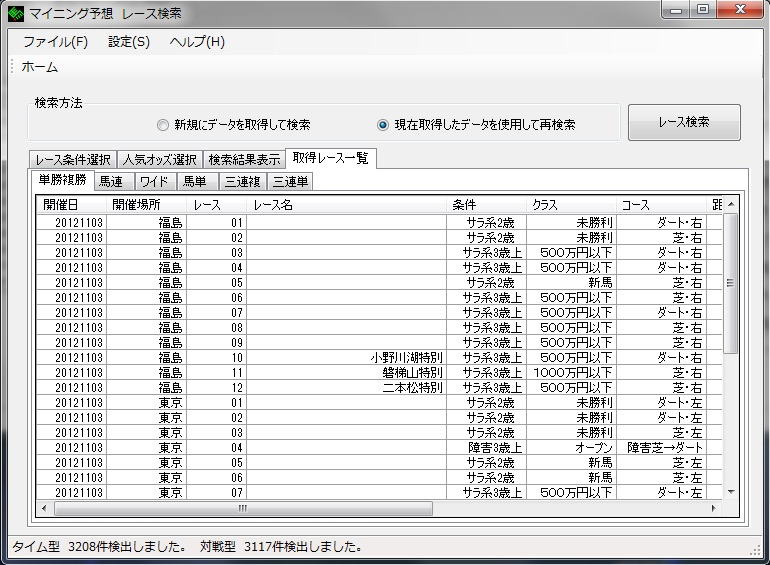Click status text 対戦型 3117件検出しました。
Screen dimensions: 770x565
tap(281, 546)
